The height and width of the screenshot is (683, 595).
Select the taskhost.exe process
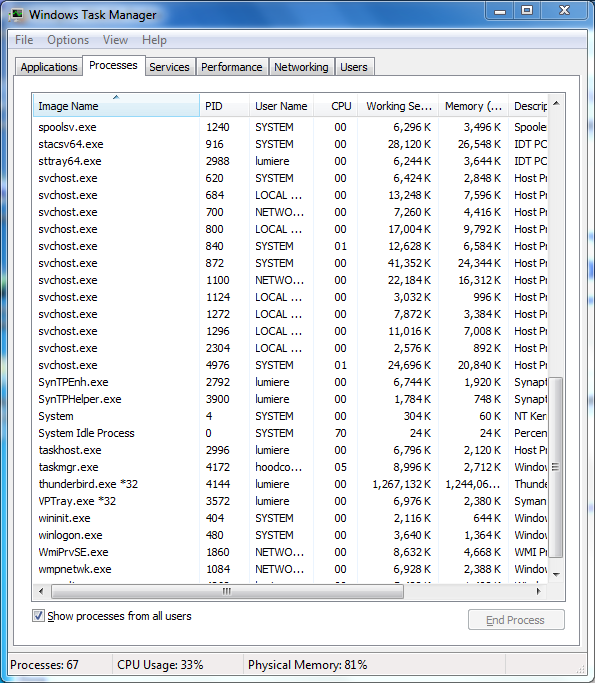coord(290,450)
